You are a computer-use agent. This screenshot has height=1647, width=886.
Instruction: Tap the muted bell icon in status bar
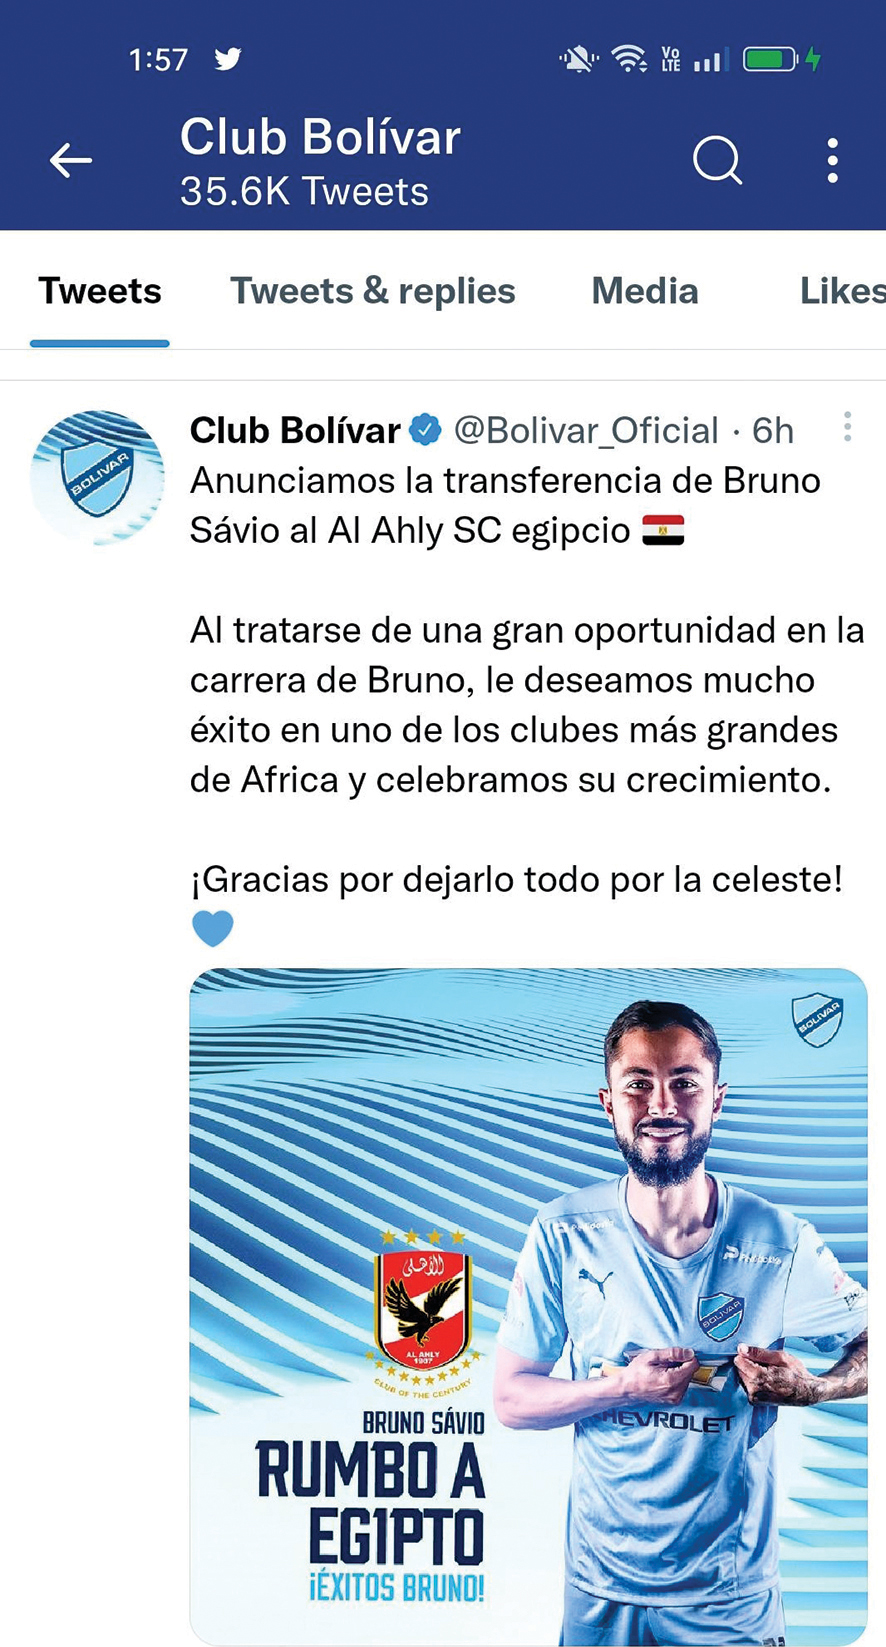578,59
